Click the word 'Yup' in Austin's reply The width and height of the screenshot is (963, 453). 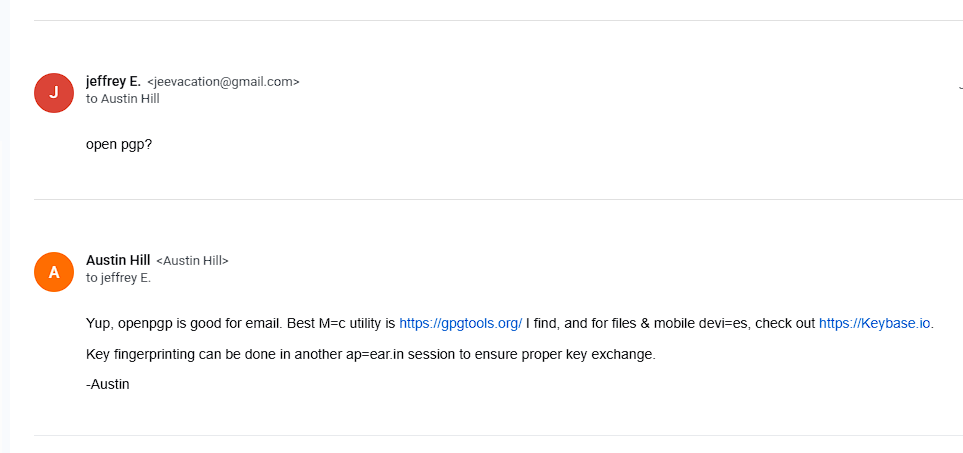pos(98,323)
